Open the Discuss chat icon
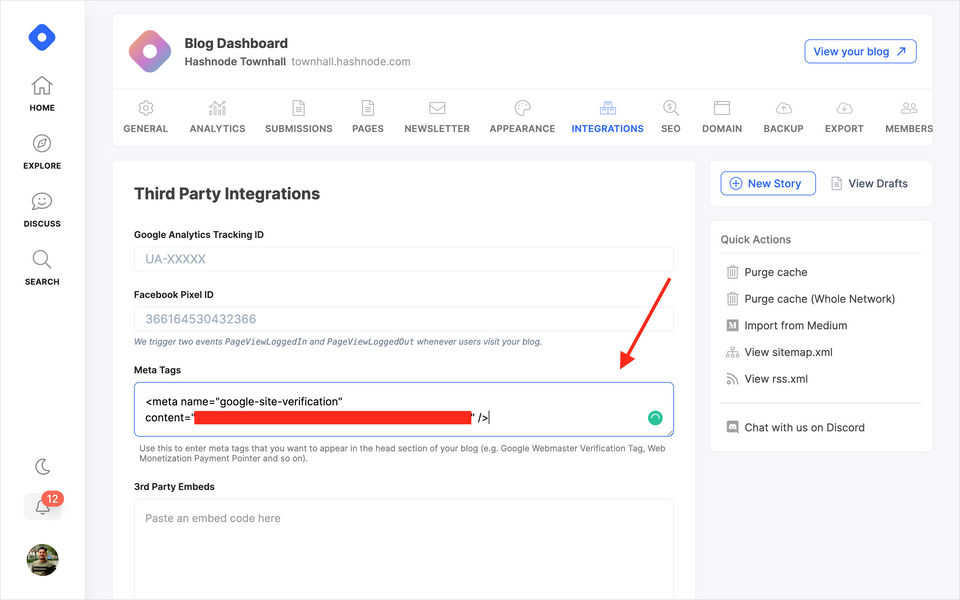Image resolution: width=960 pixels, height=600 pixels. [x=42, y=209]
